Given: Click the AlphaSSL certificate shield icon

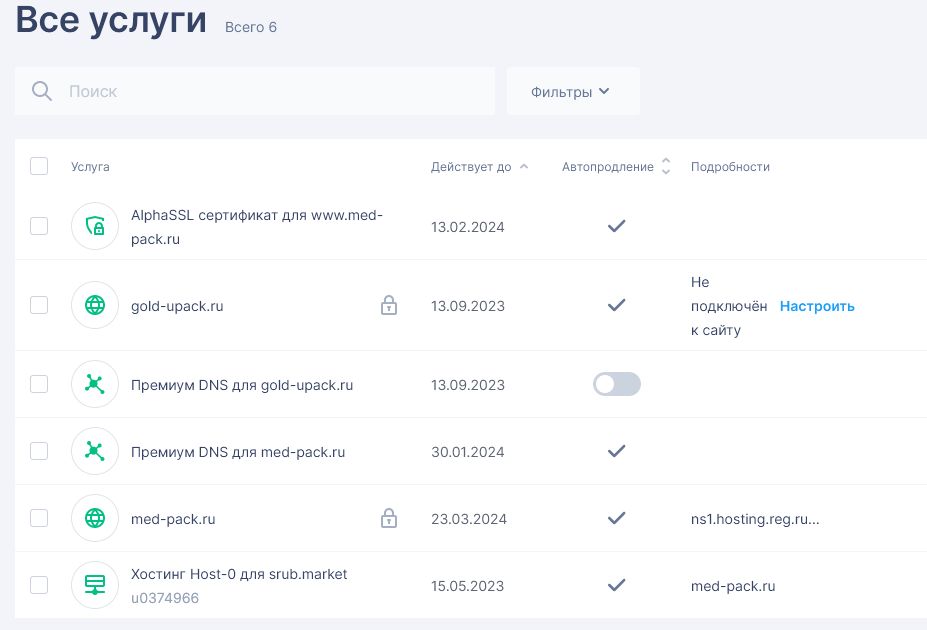Looking at the screenshot, I should point(95,227).
